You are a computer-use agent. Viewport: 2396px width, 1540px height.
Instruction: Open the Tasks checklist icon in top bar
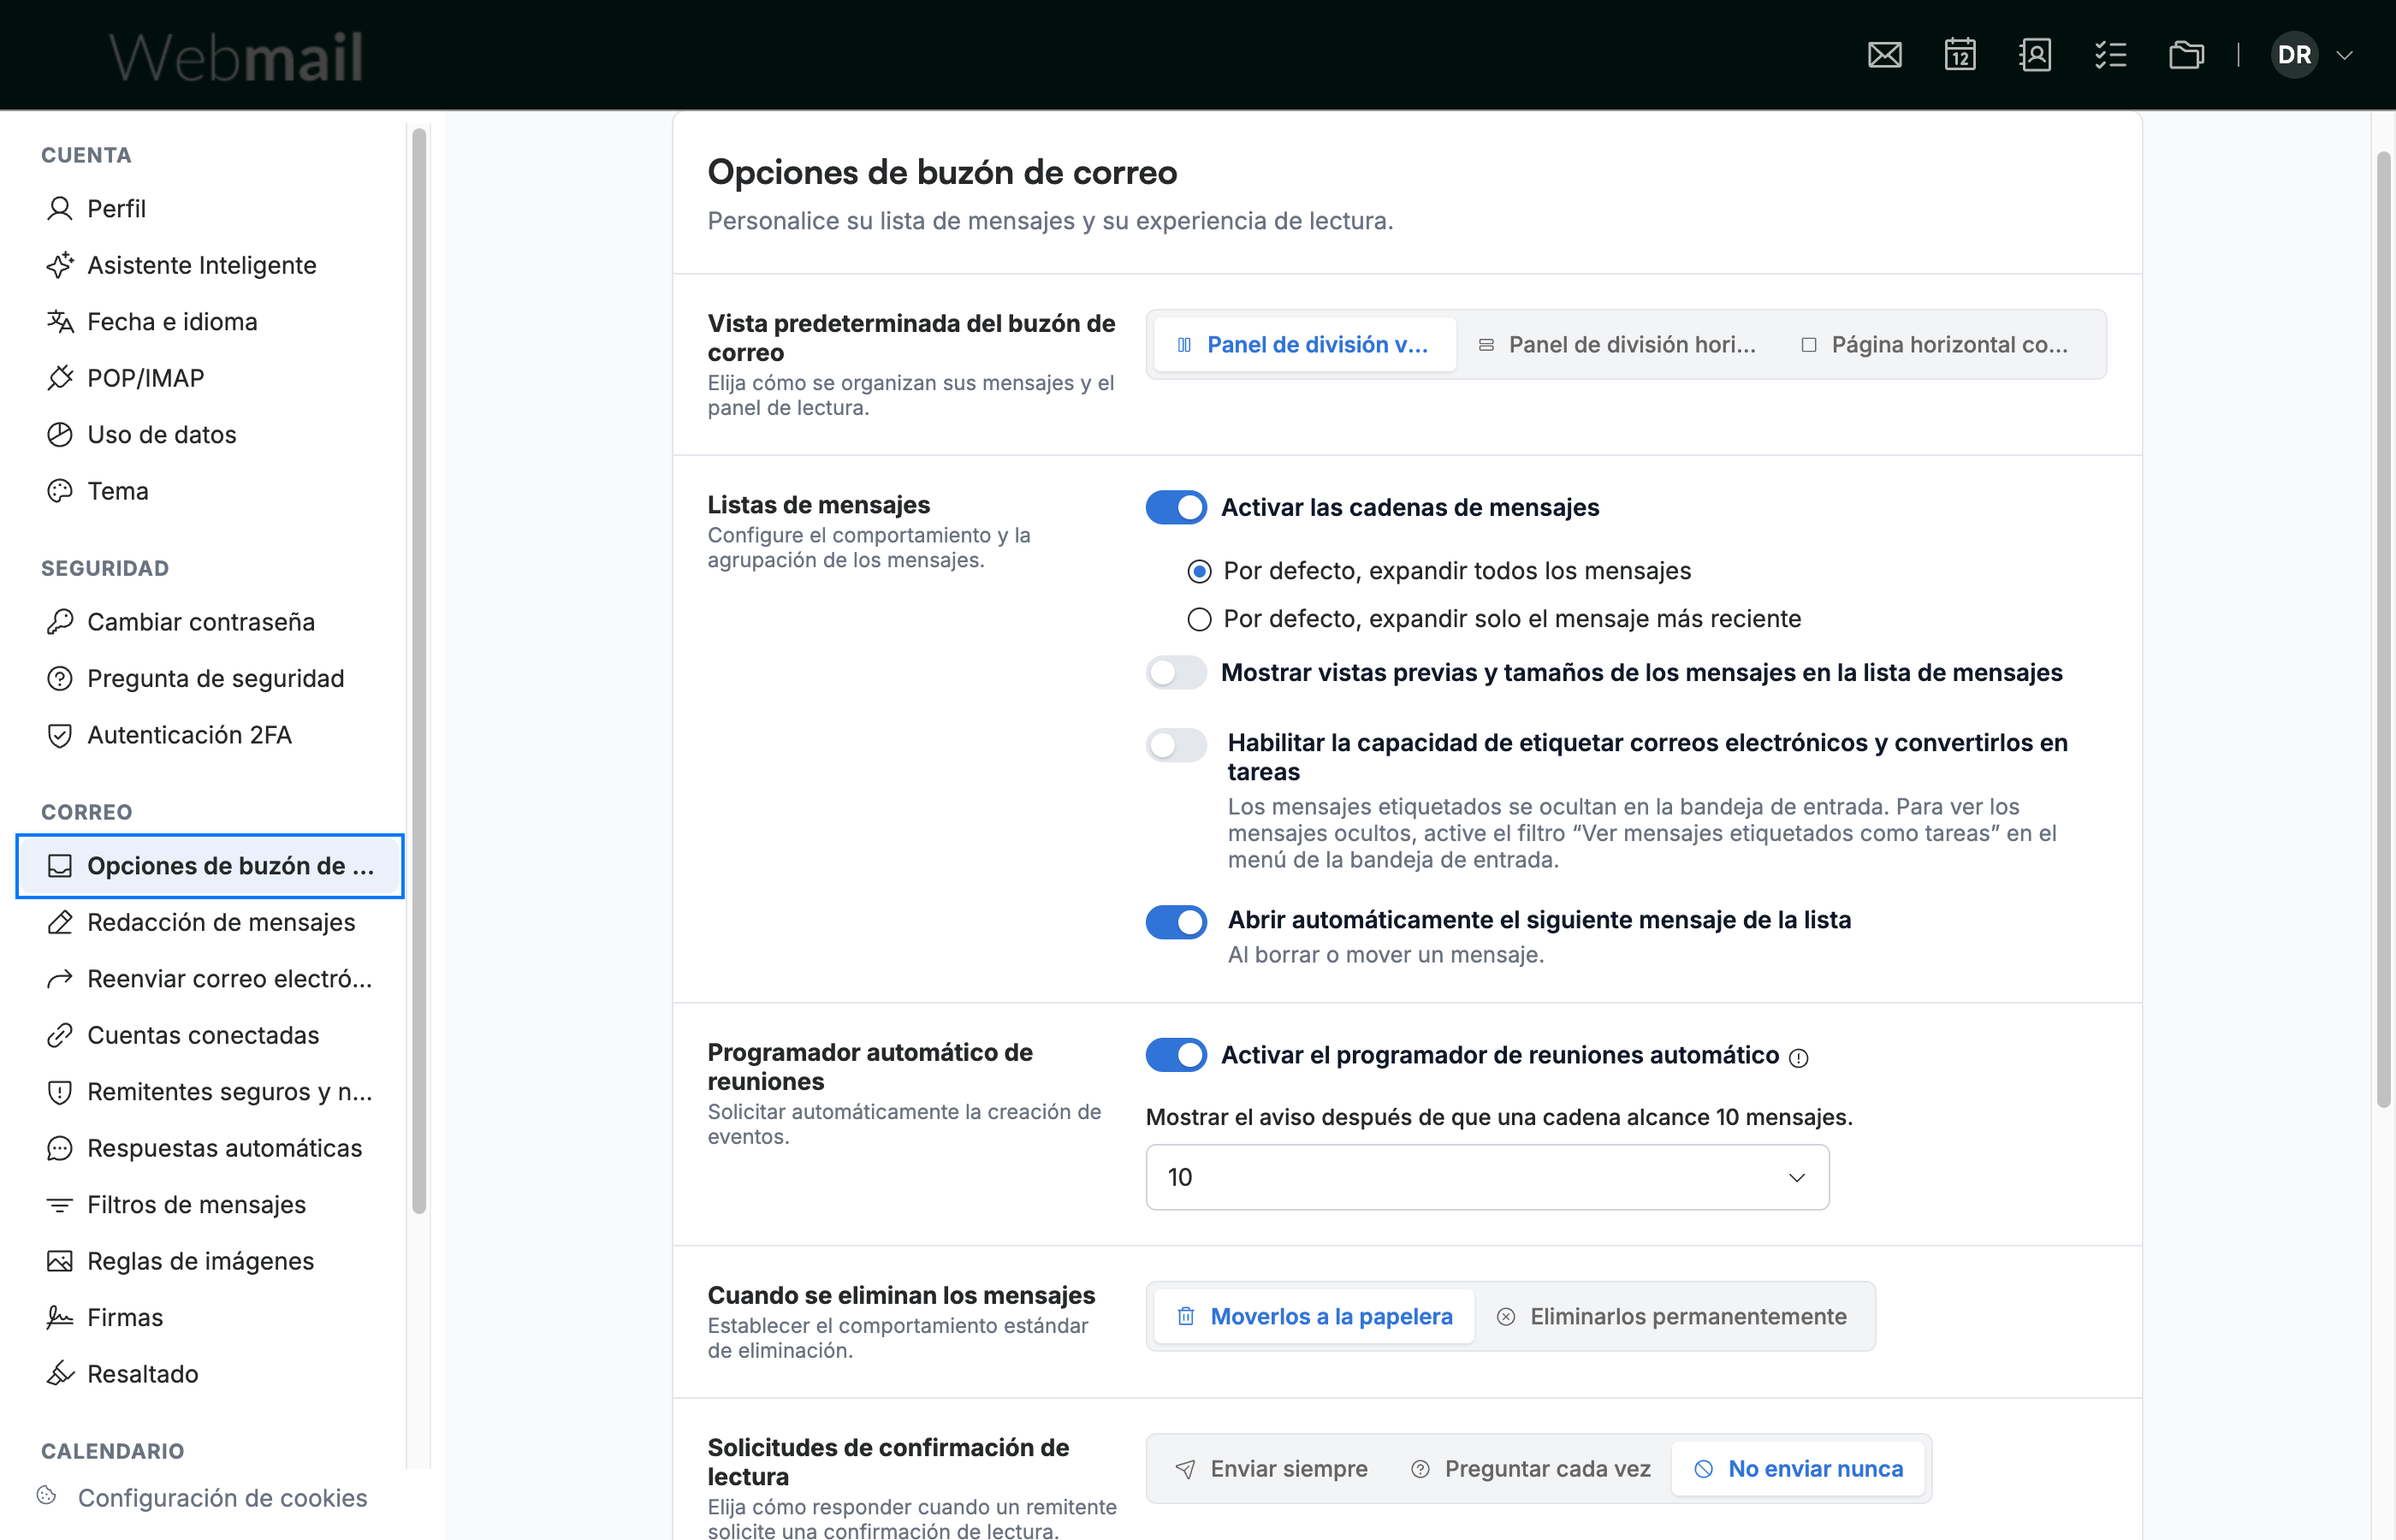click(2110, 54)
